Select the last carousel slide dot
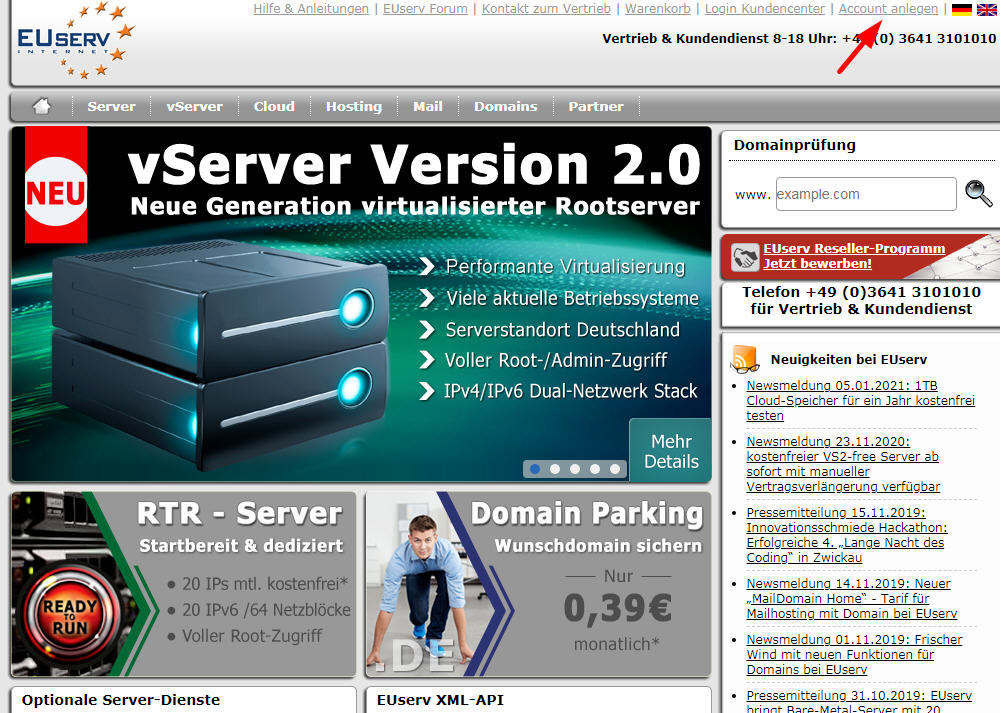 tap(615, 468)
